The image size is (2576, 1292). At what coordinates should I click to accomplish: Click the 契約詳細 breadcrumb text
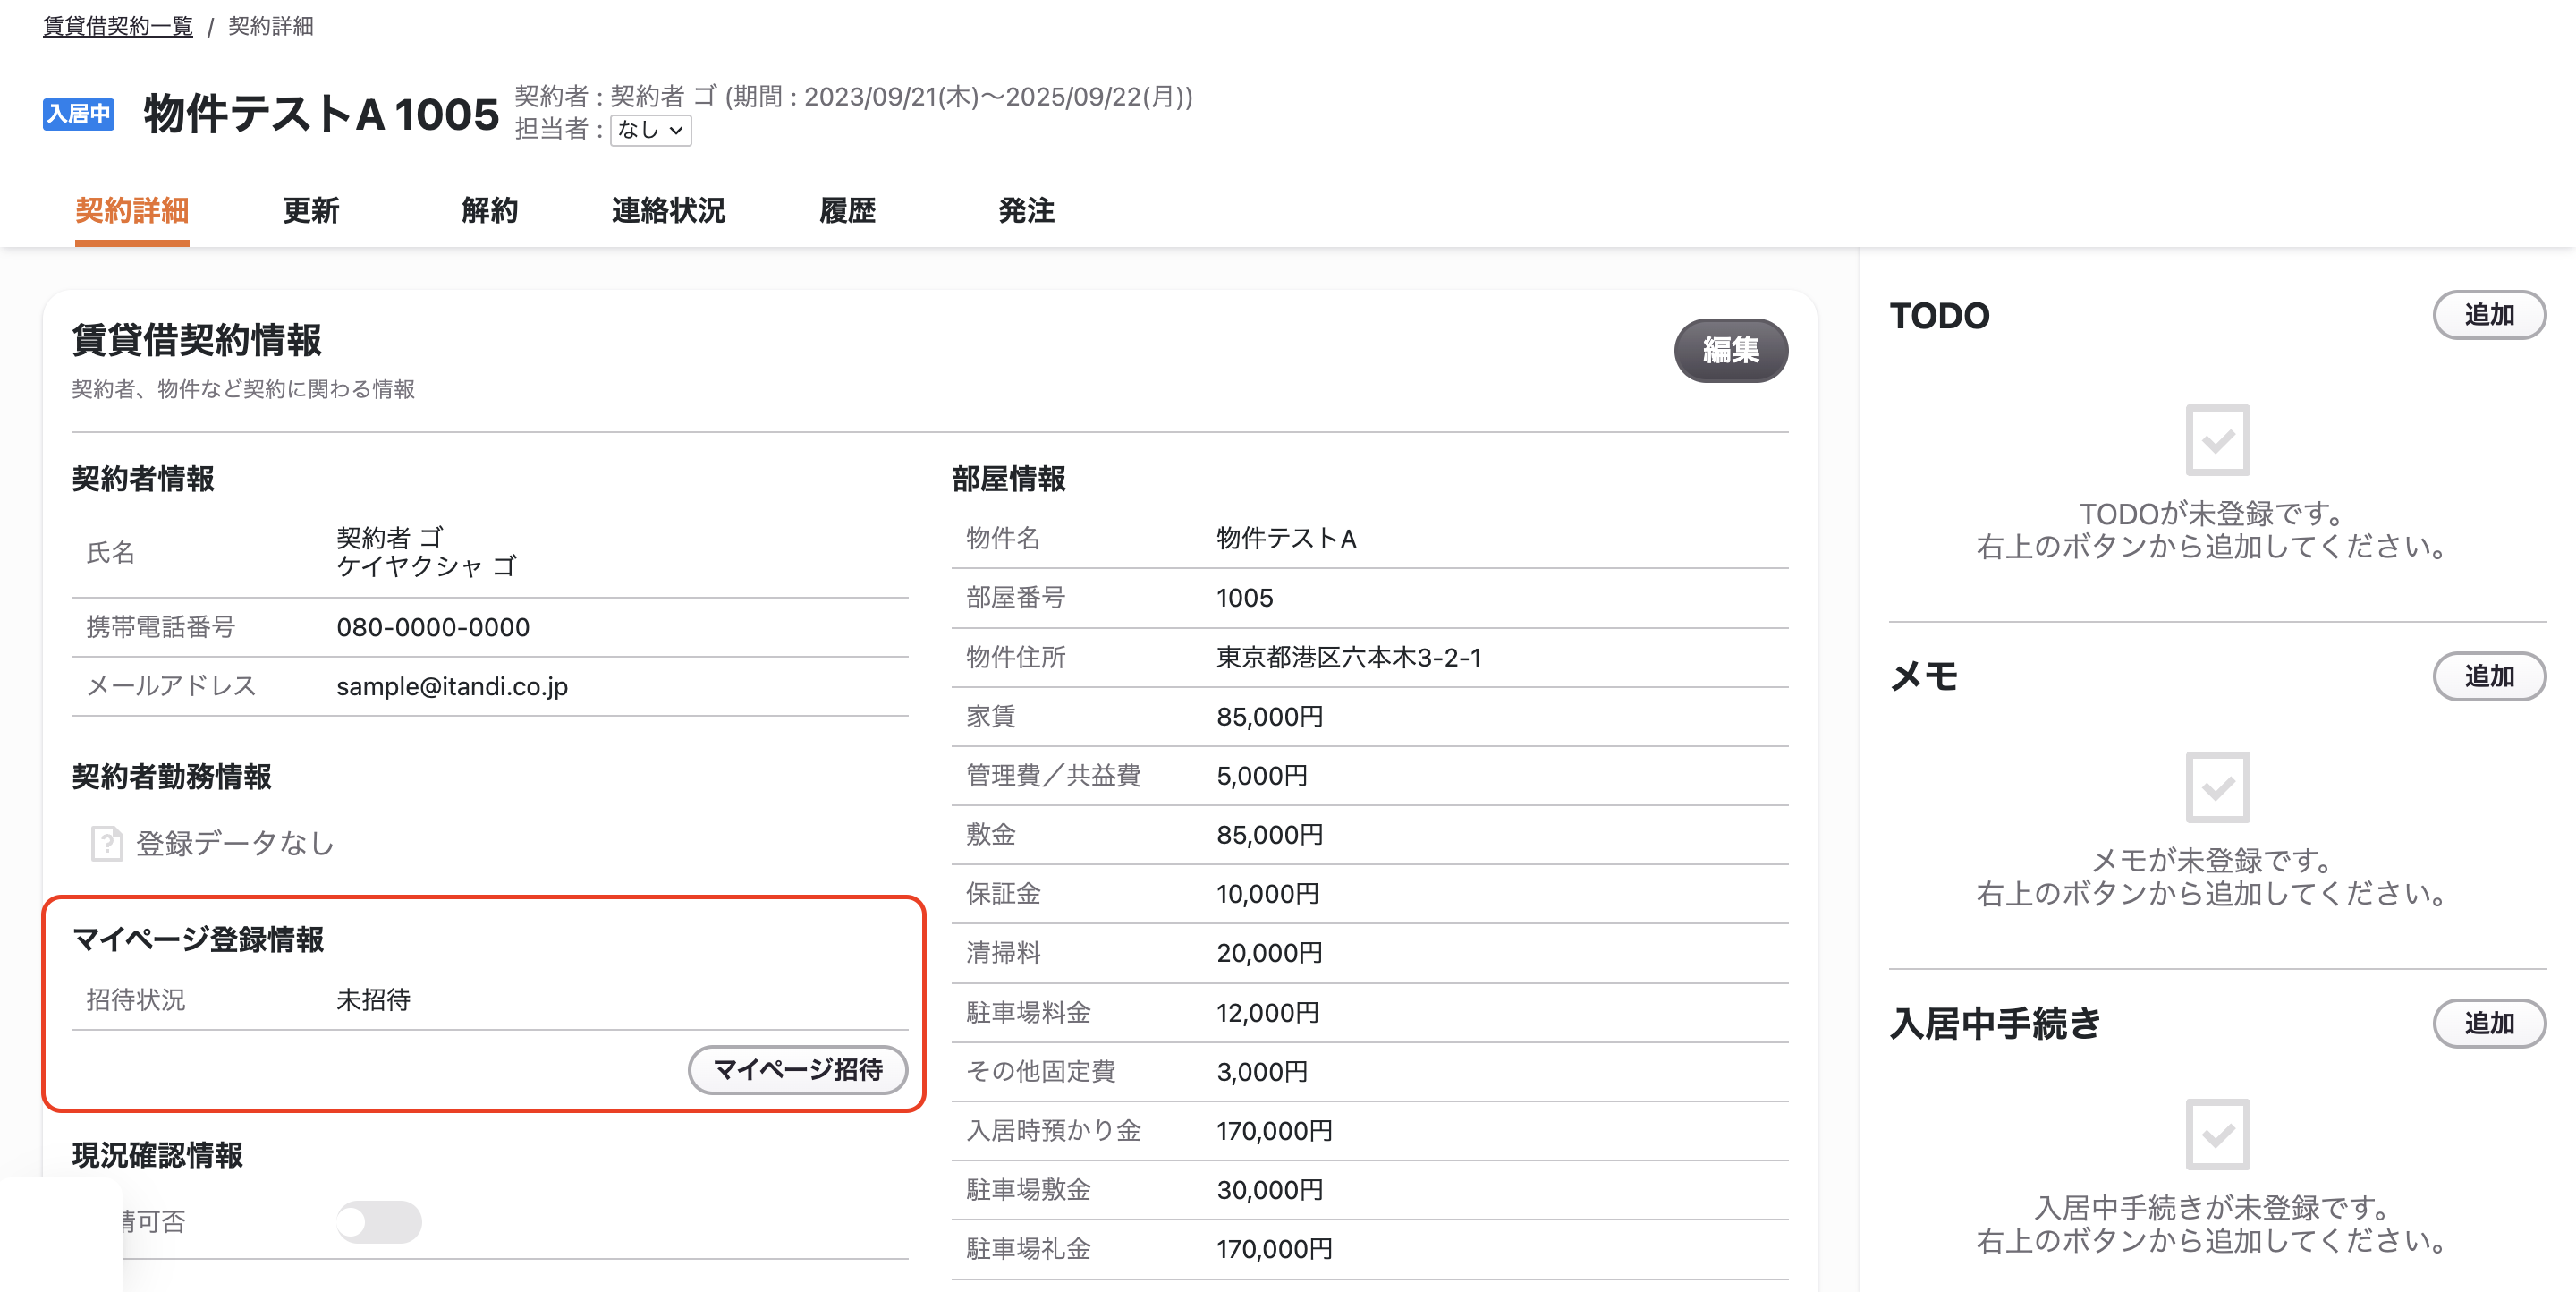(x=270, y=26)
